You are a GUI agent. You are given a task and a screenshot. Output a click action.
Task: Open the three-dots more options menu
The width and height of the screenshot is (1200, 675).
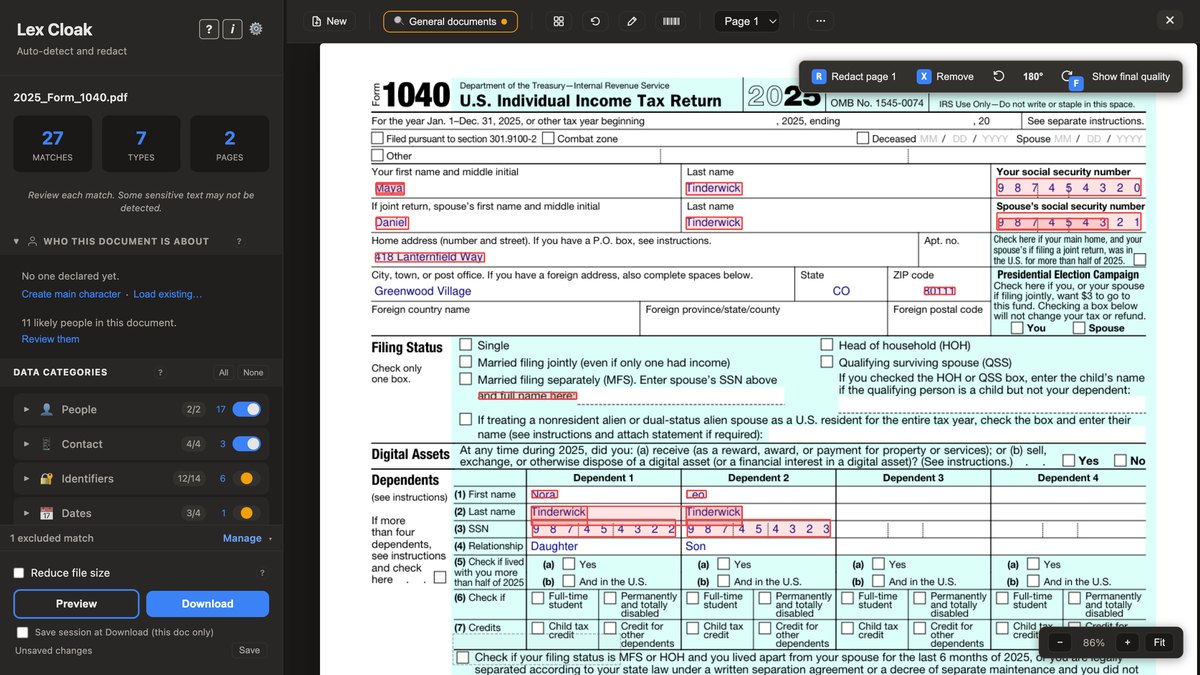coord(820,21)
